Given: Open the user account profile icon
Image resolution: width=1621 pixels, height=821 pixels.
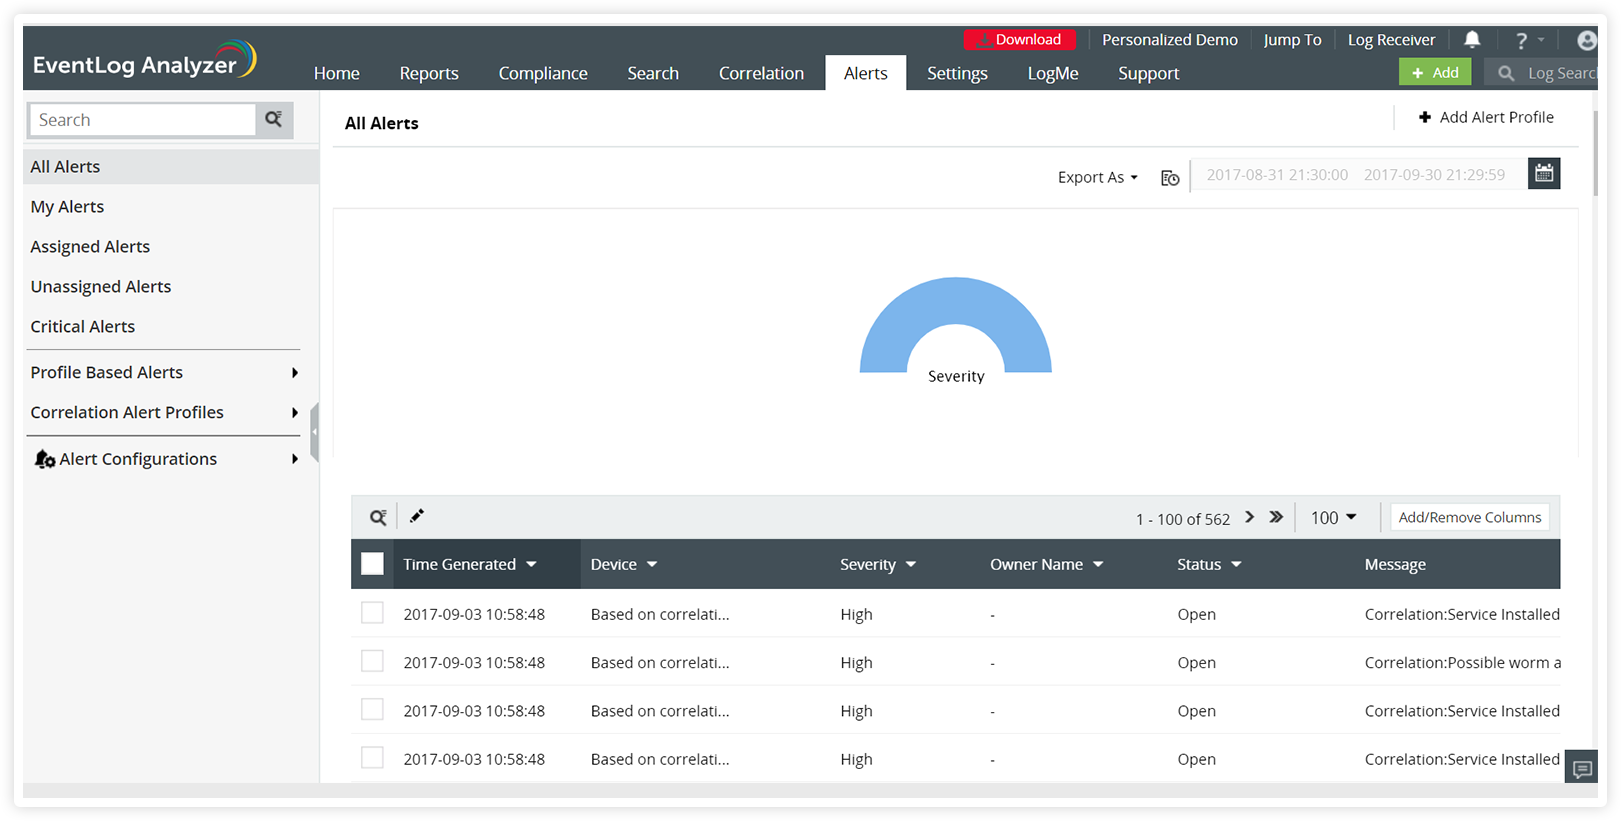Looking at the screenshot, I should point(1586,40).
